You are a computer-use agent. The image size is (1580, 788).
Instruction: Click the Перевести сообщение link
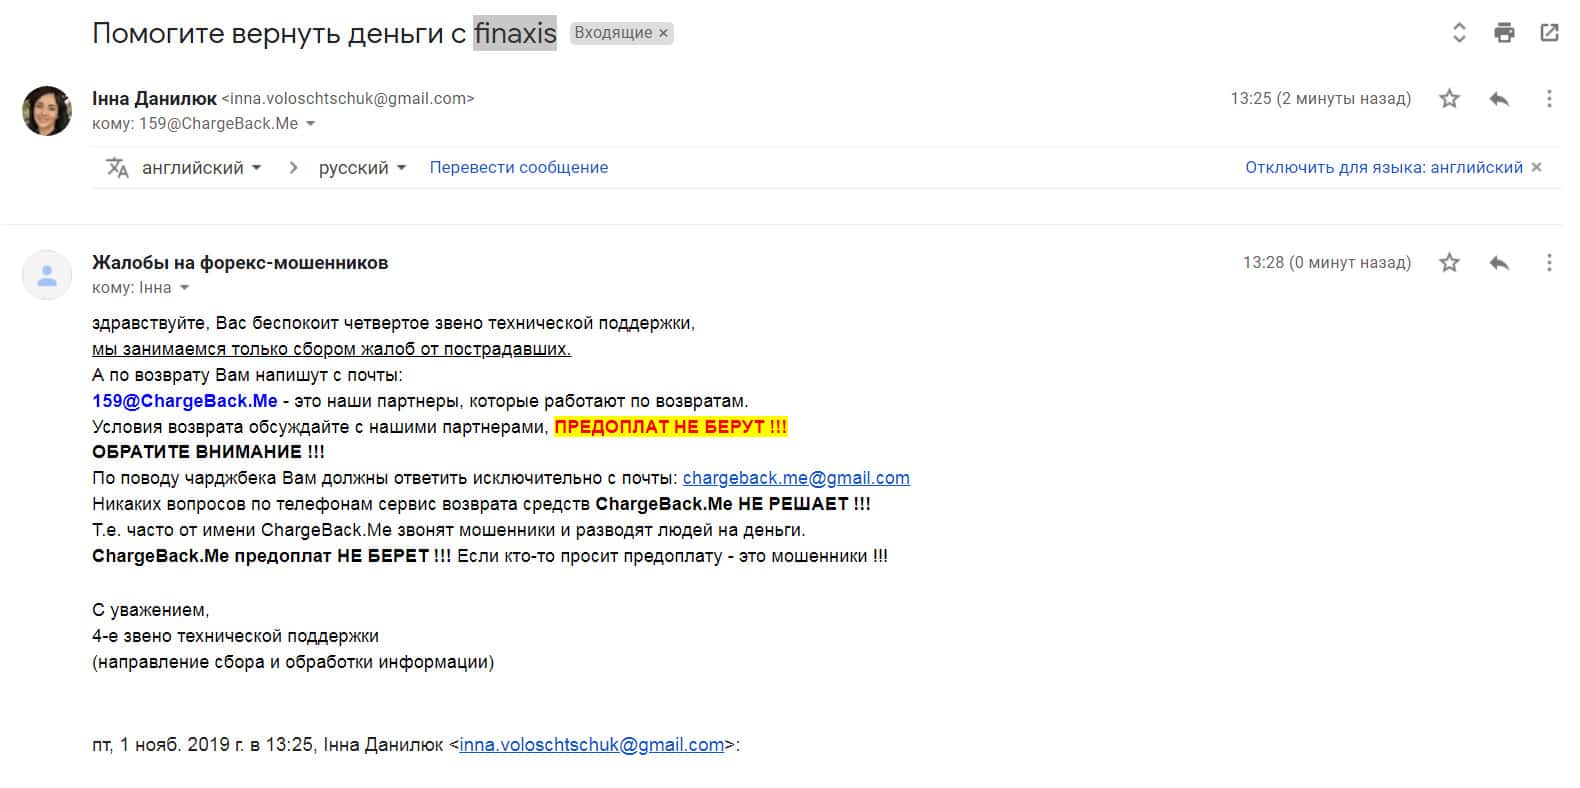(518, 167)
